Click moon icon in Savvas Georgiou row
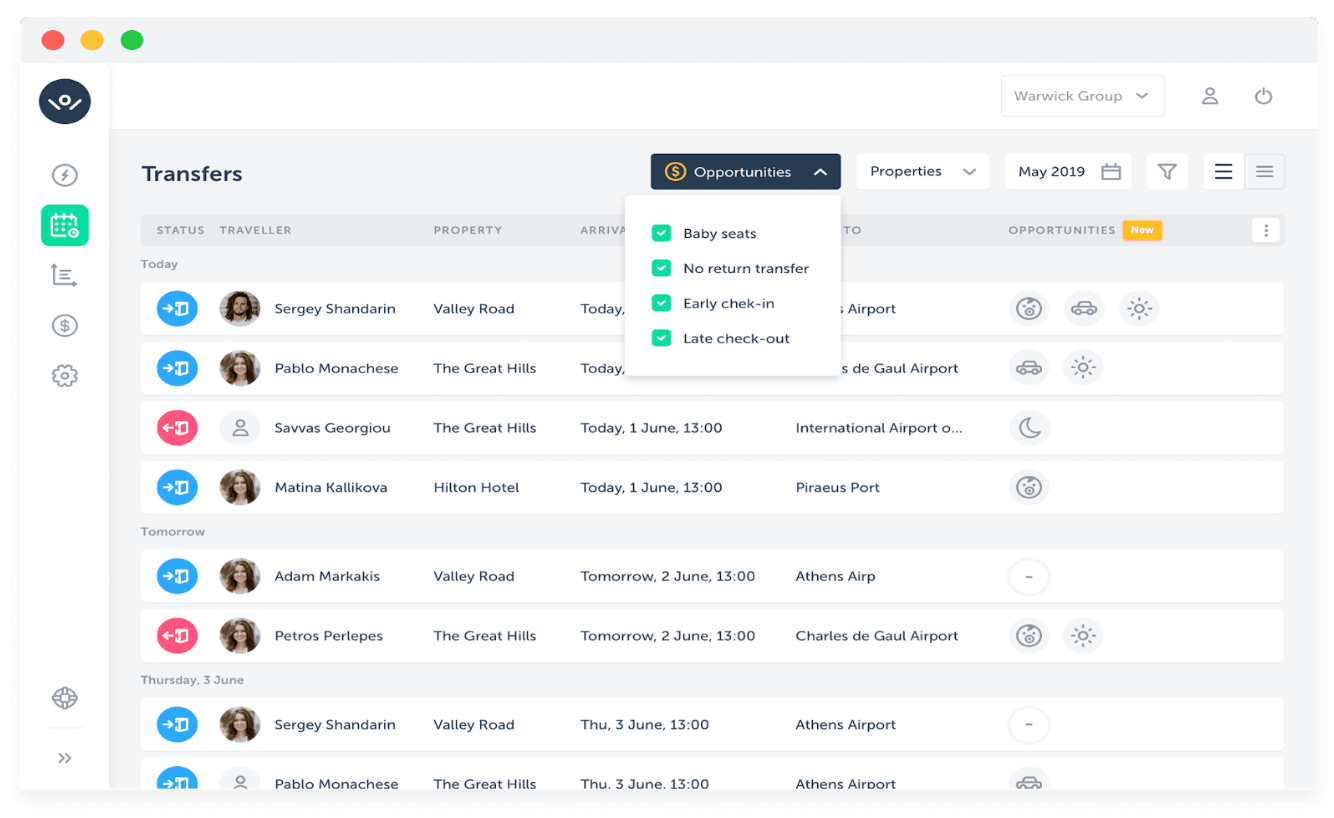This screenshot has height=818, width=1334. [x=1029, y=428]
